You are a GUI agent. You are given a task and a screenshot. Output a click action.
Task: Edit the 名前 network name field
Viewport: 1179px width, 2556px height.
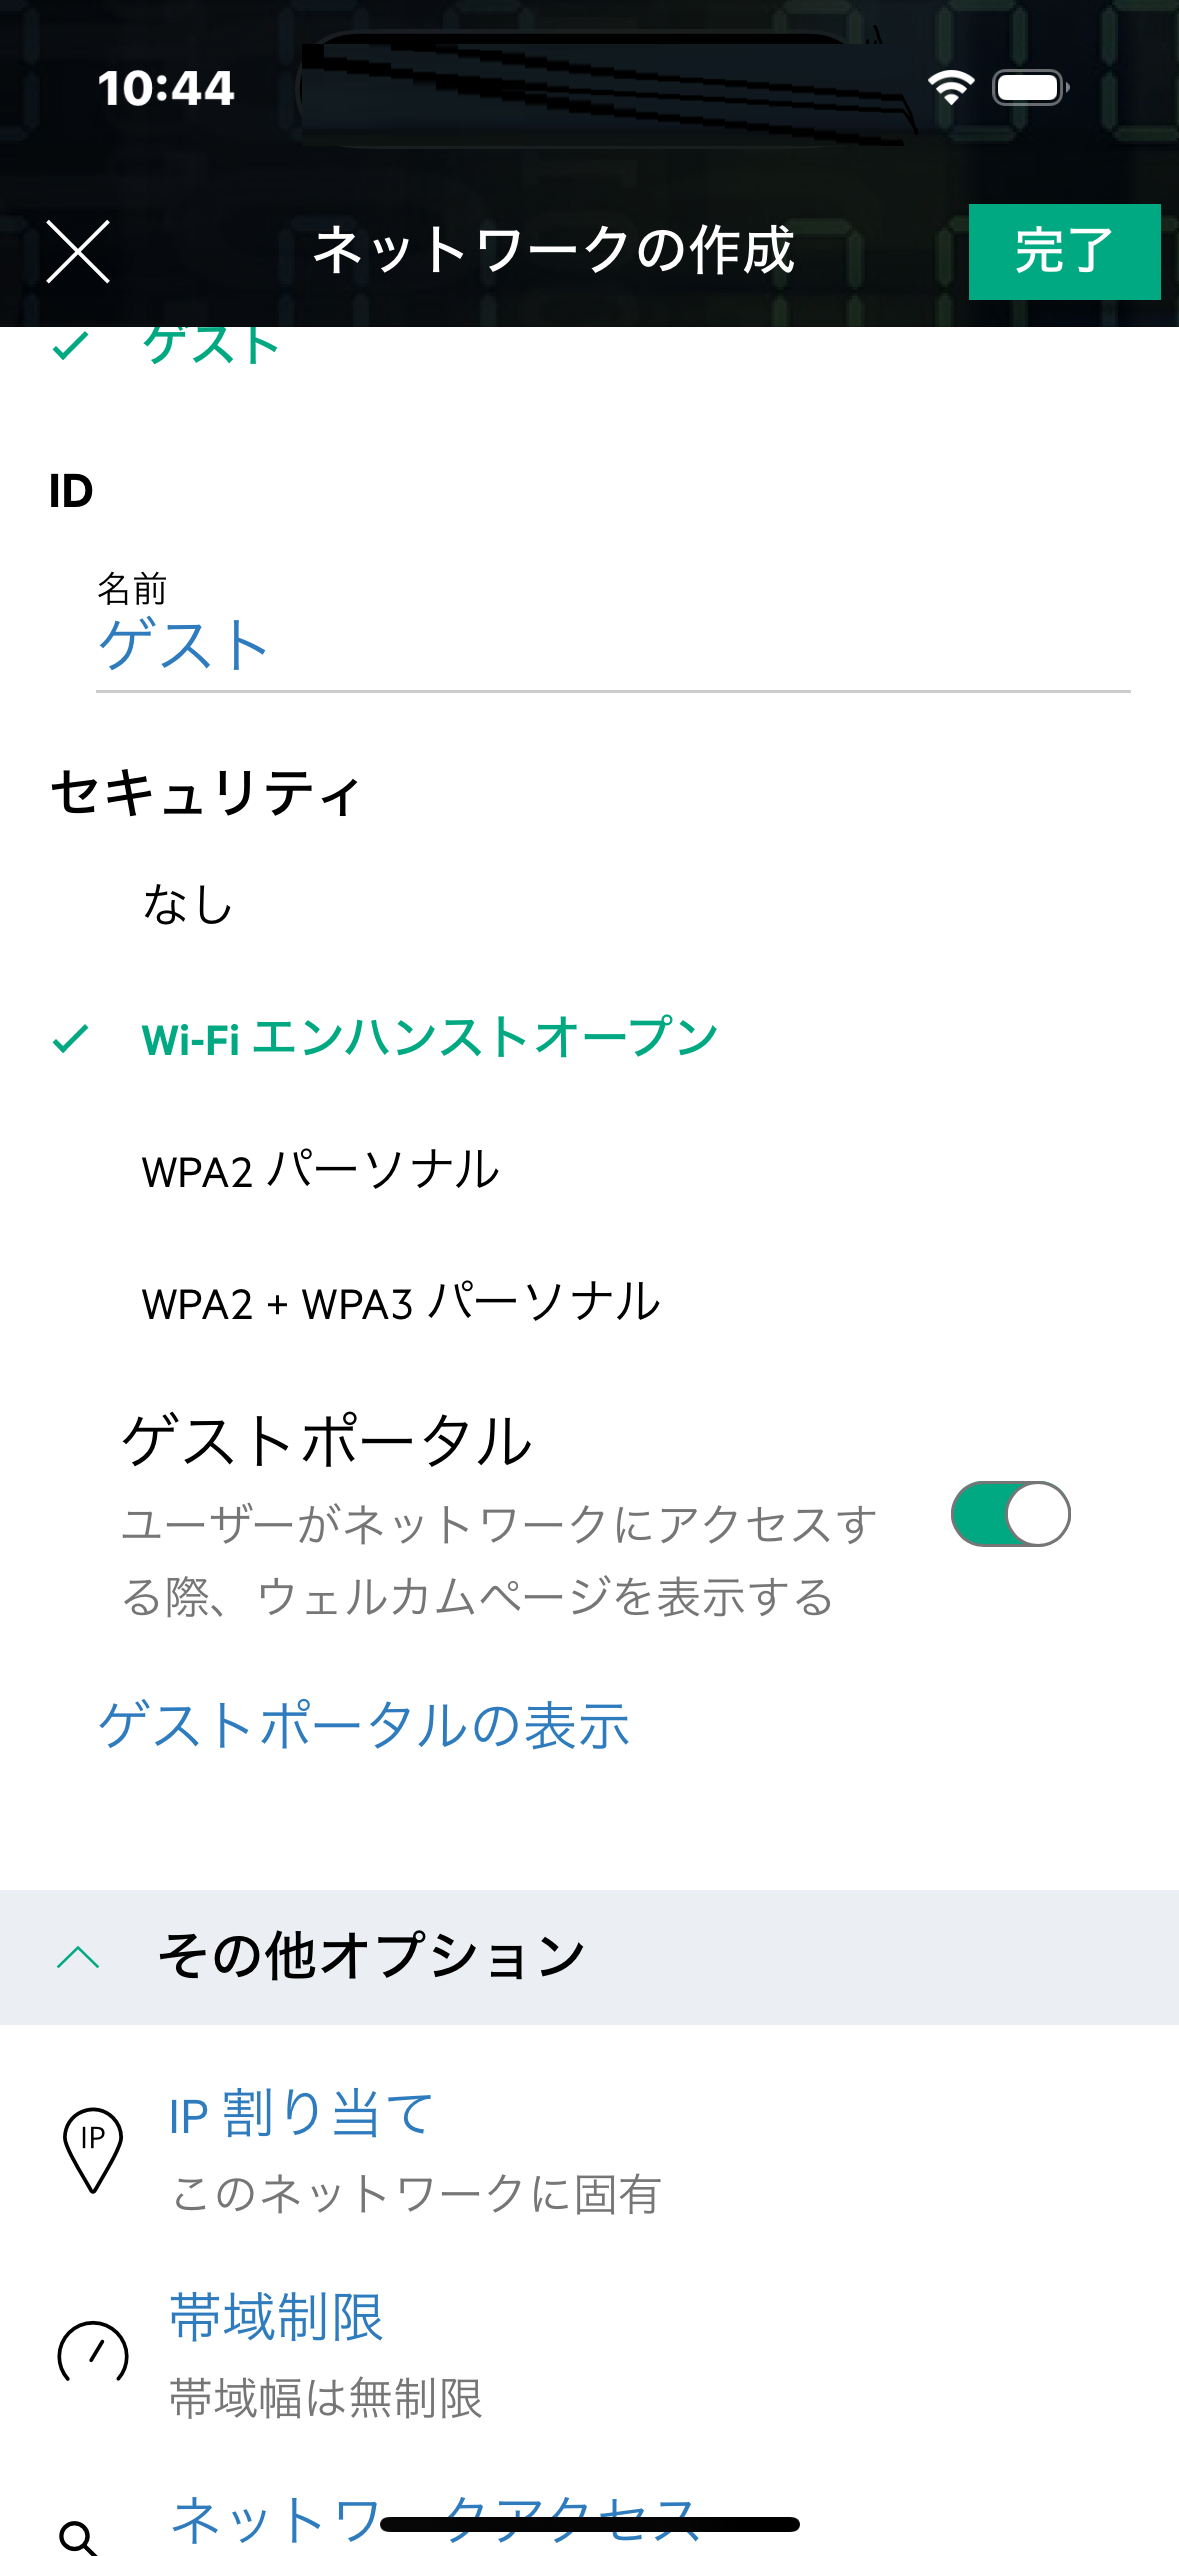tap(612, 645)
